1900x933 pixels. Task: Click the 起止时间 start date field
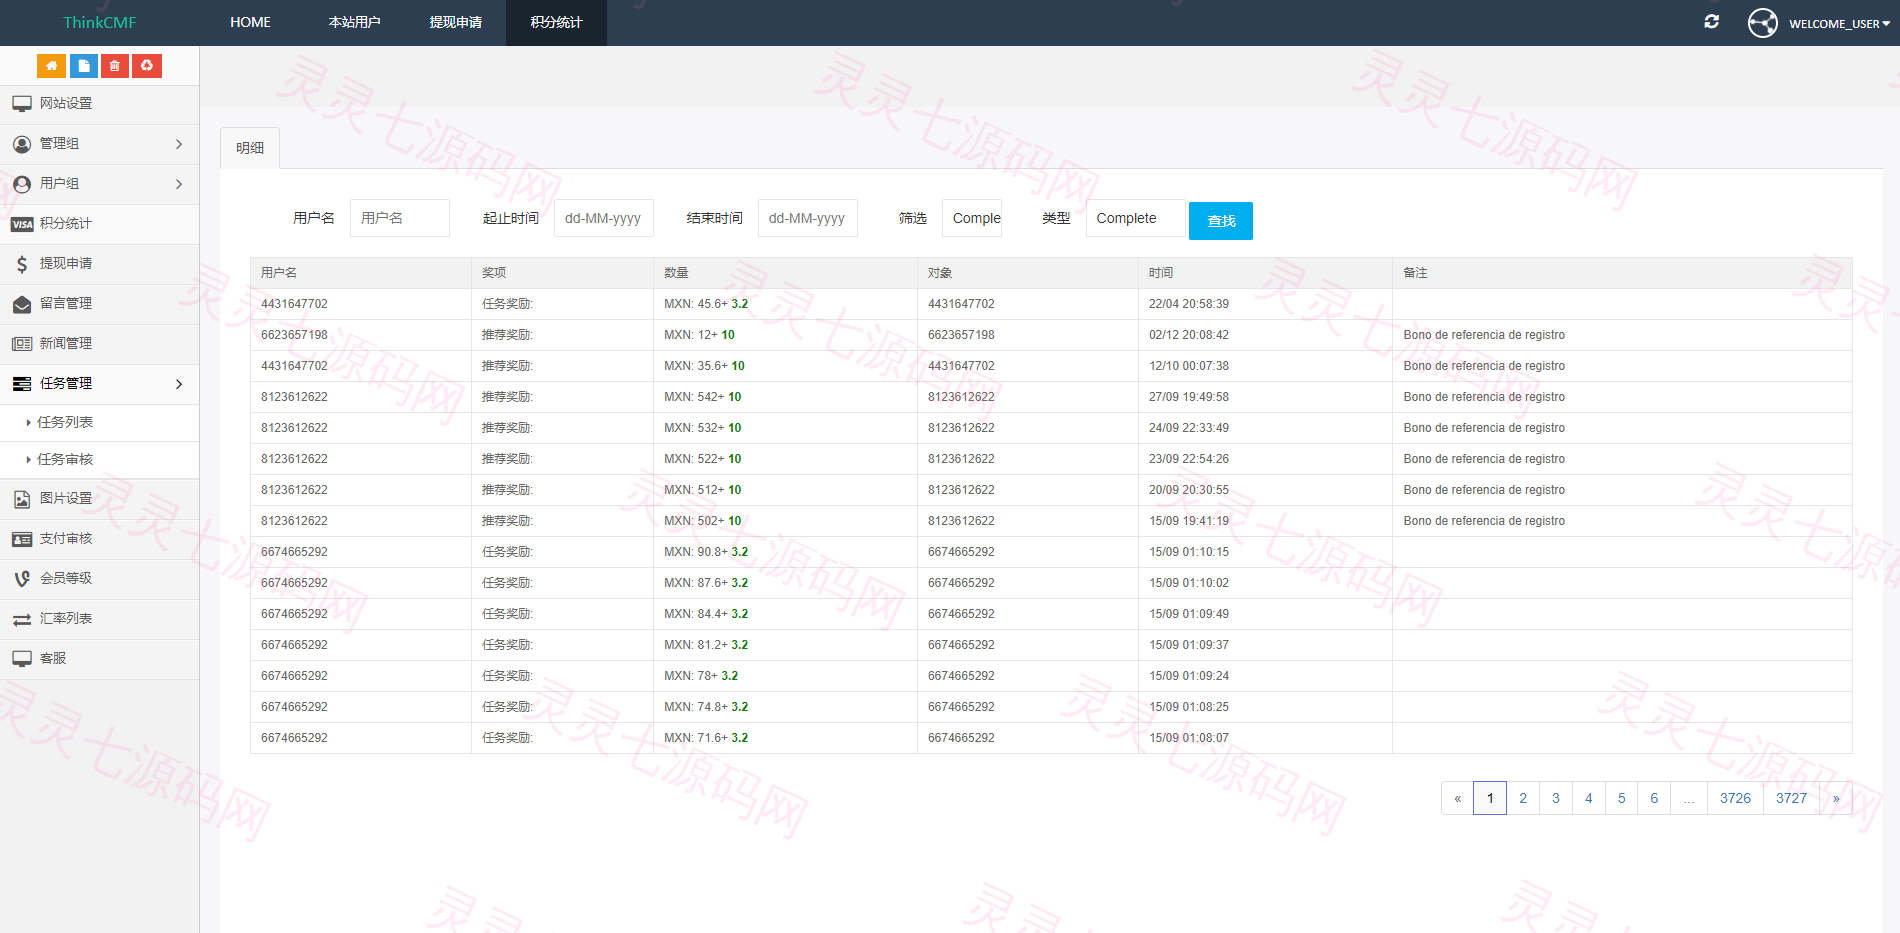click(x=604, y=218)
